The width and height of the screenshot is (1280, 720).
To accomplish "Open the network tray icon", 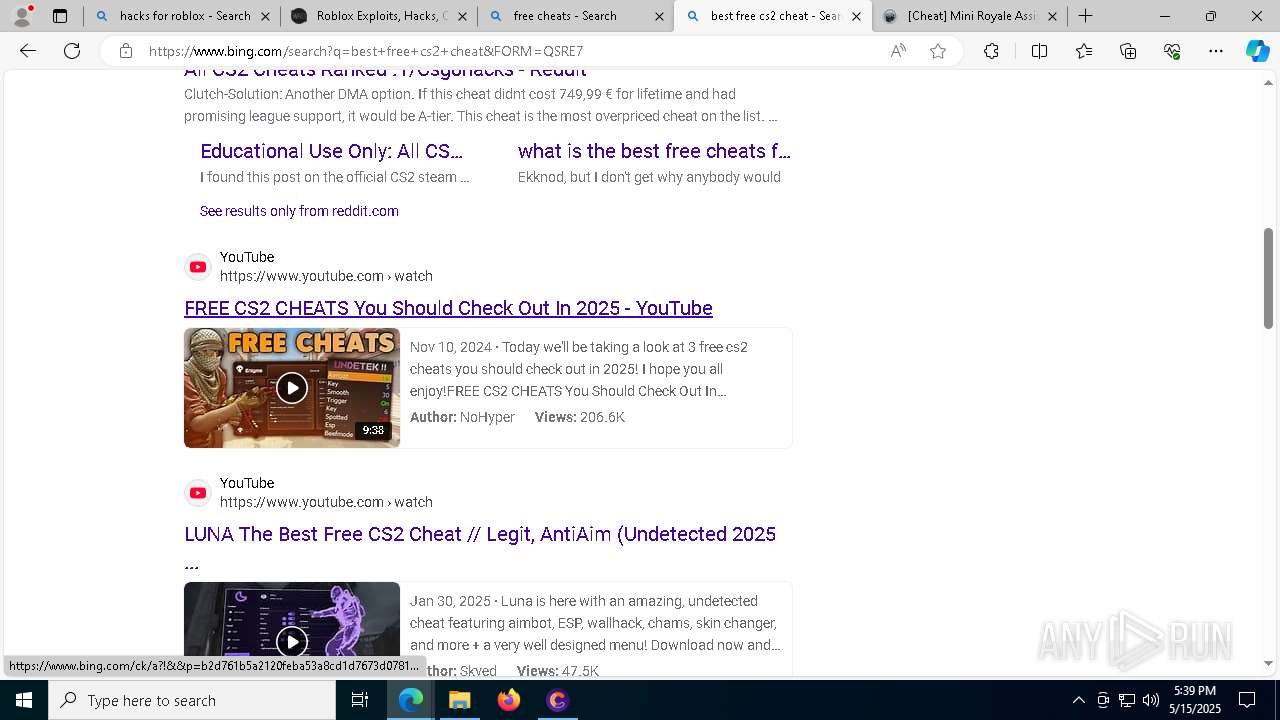I will click(x=1127, y=700).
